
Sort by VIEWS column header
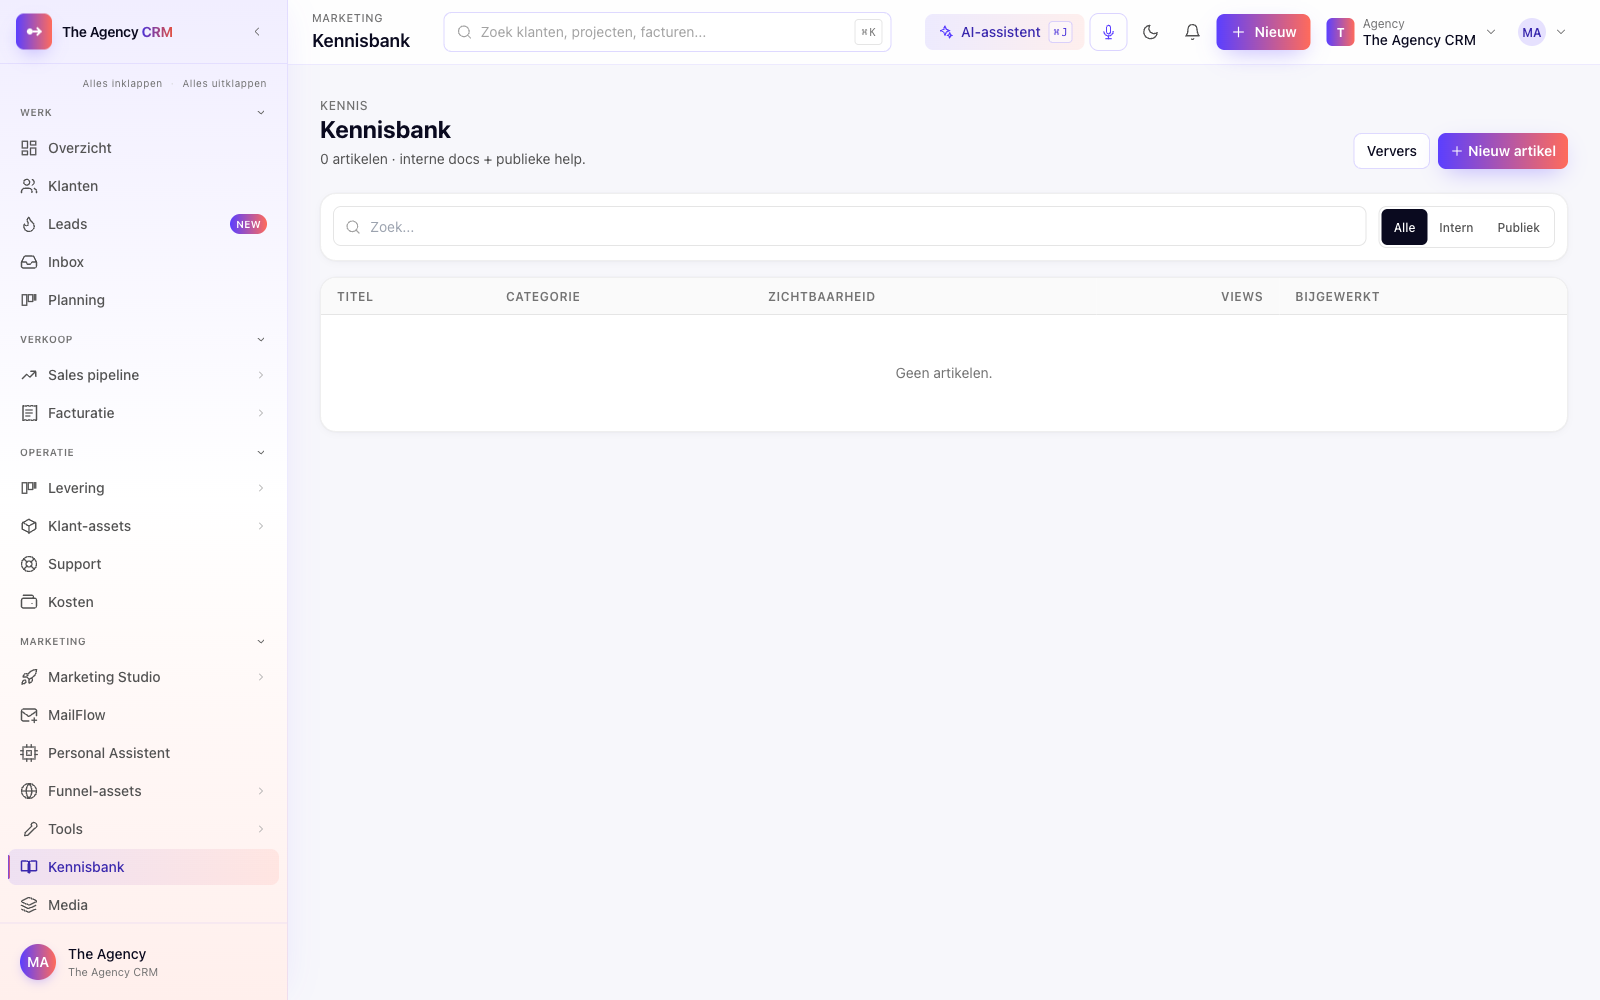click(1241, 297)
